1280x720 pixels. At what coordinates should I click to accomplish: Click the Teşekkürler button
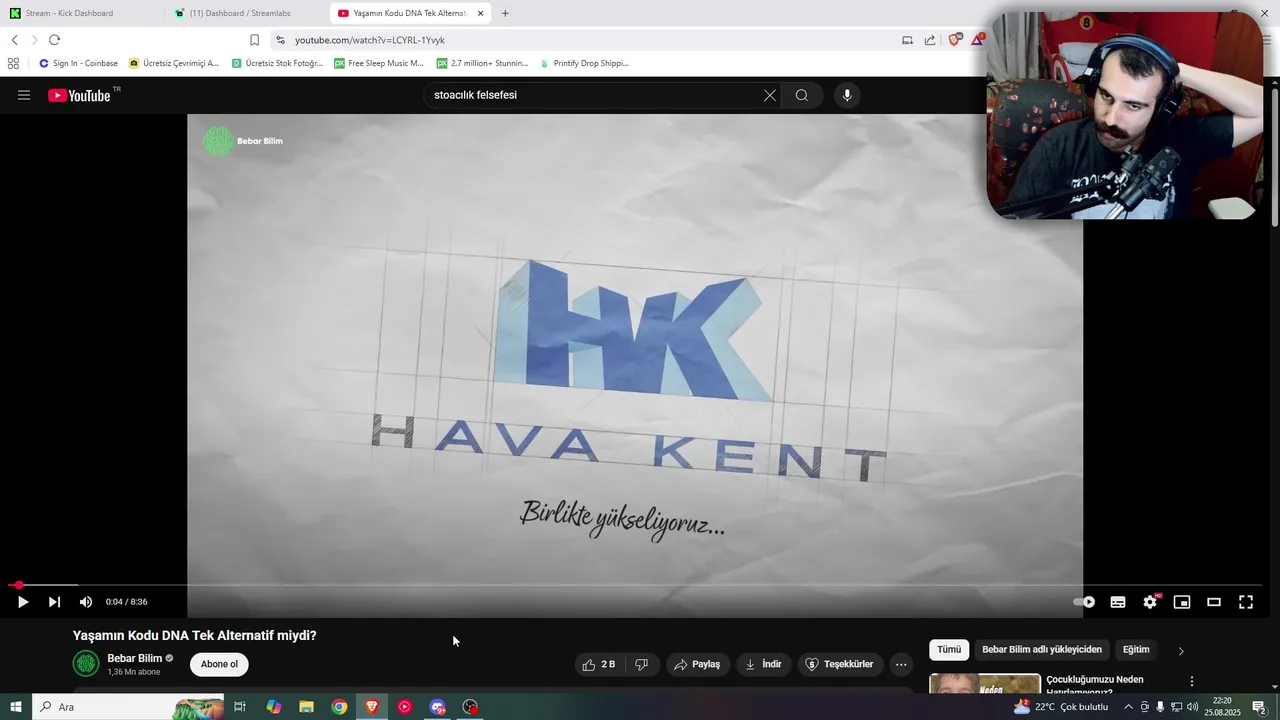click(840, 664)
